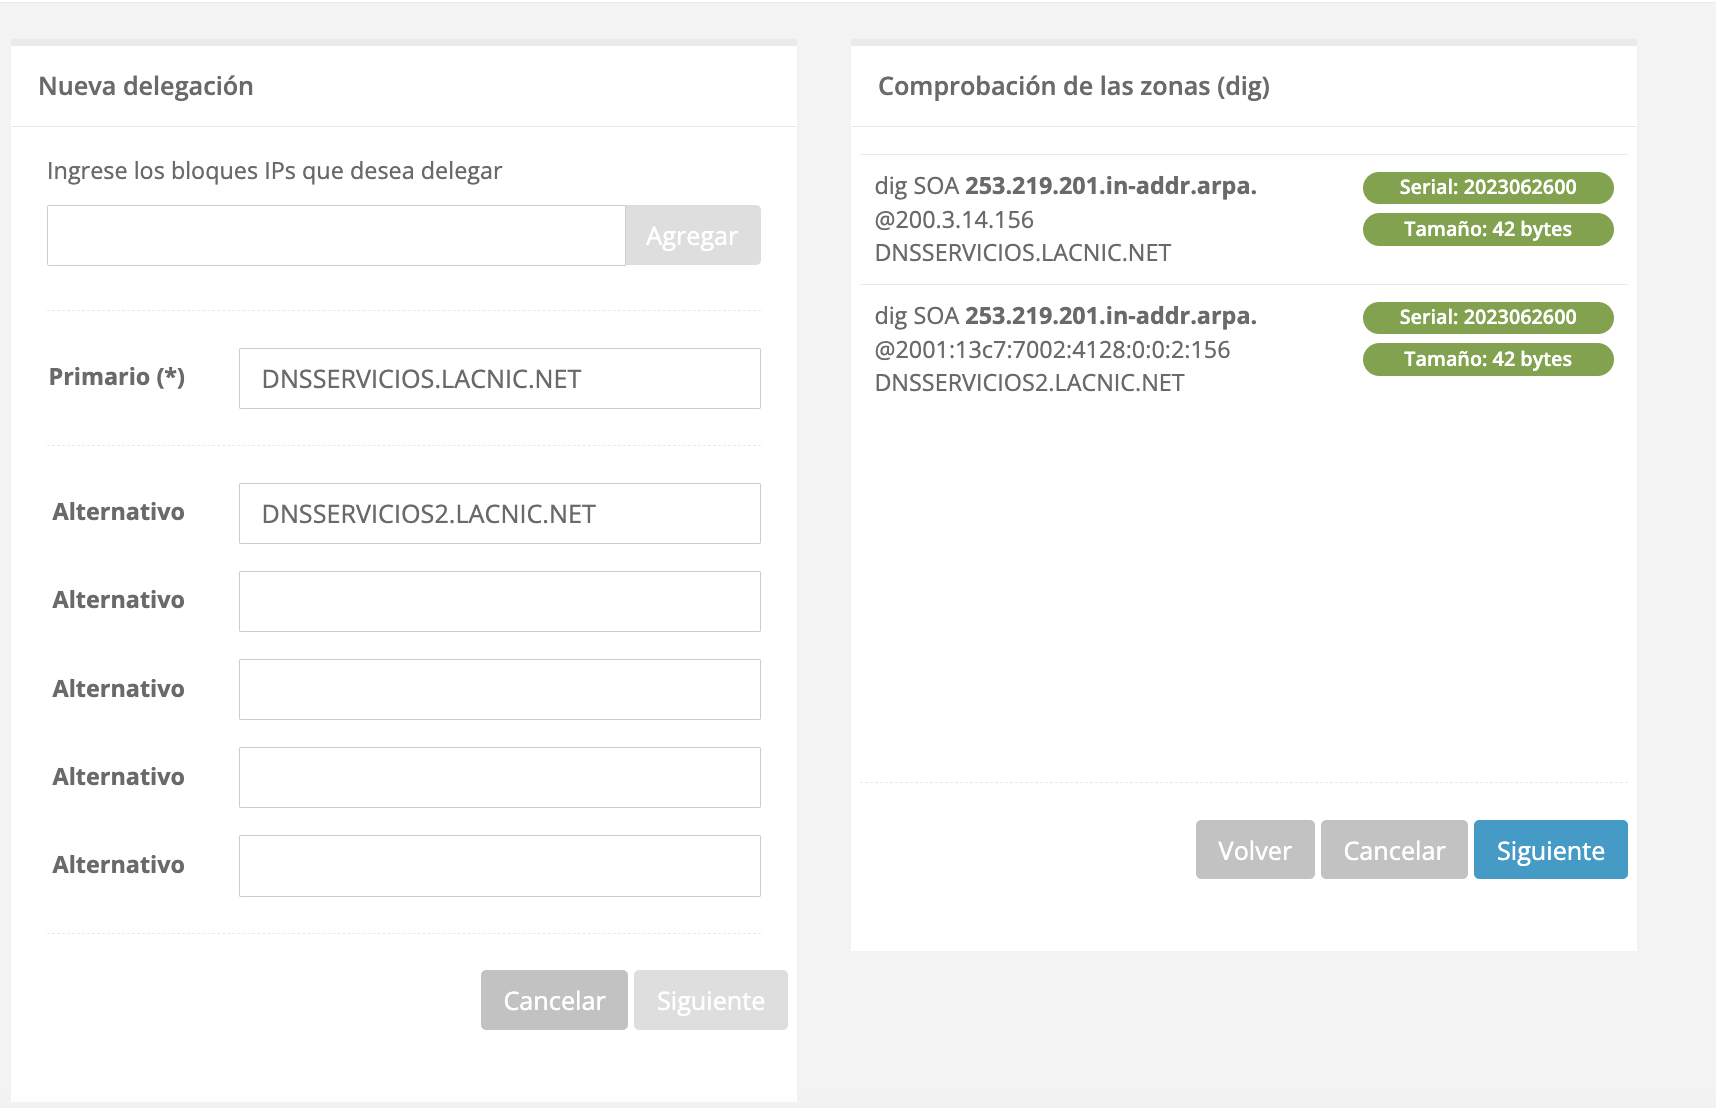This screenshot has width=1716, height=1108.
Task: Click the Serial badge for the IPv6 query
Action: (x=1487, y=318)
